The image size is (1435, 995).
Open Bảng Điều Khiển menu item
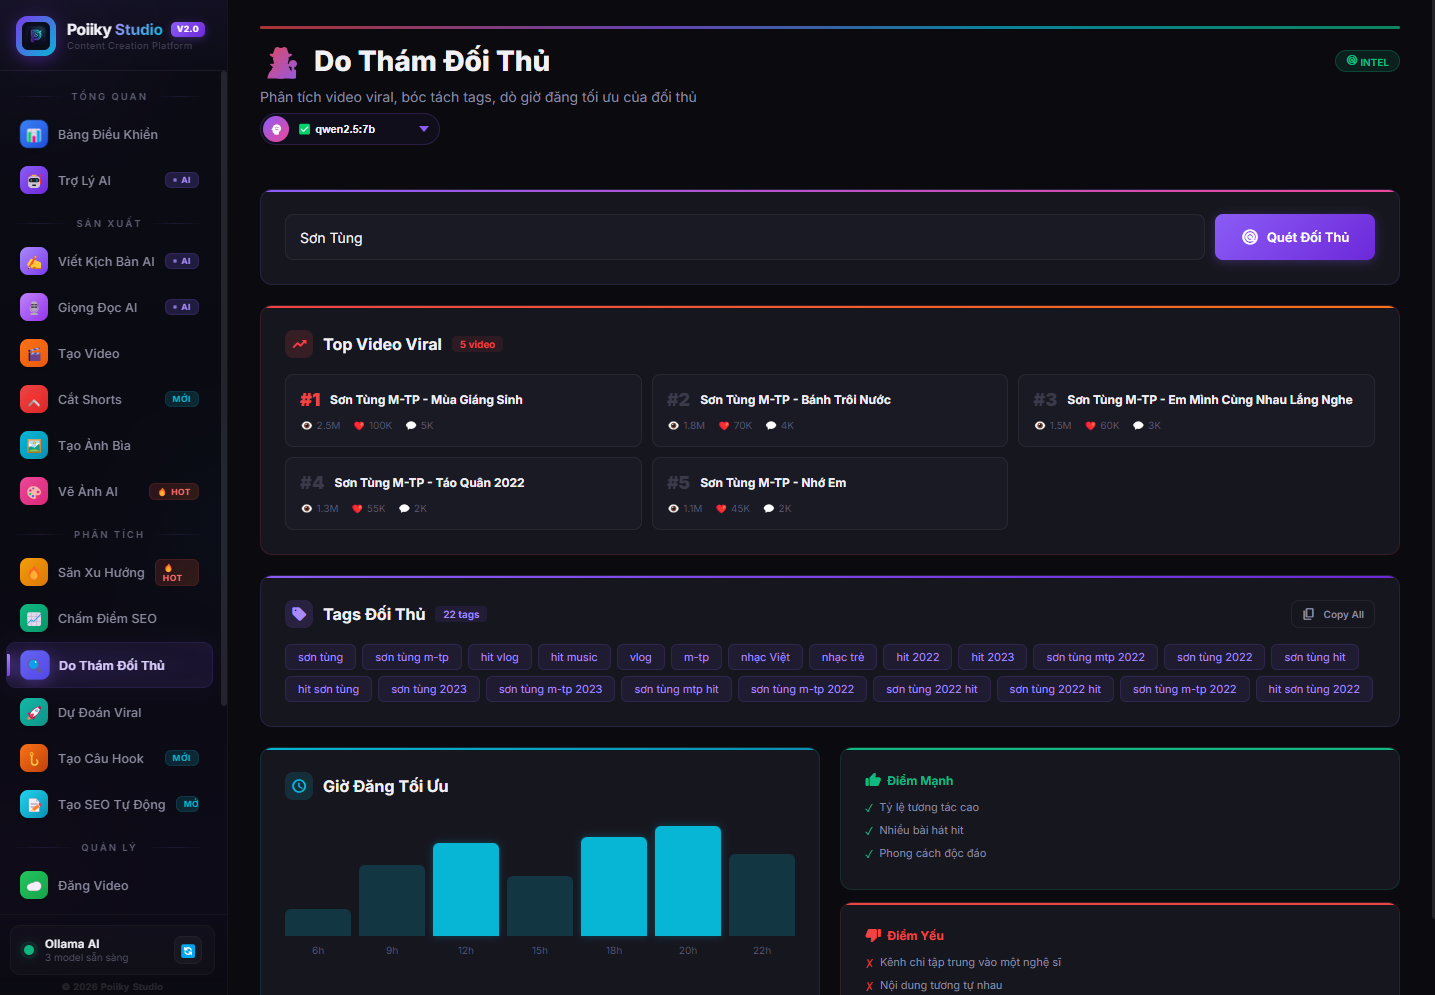[108, 134]
